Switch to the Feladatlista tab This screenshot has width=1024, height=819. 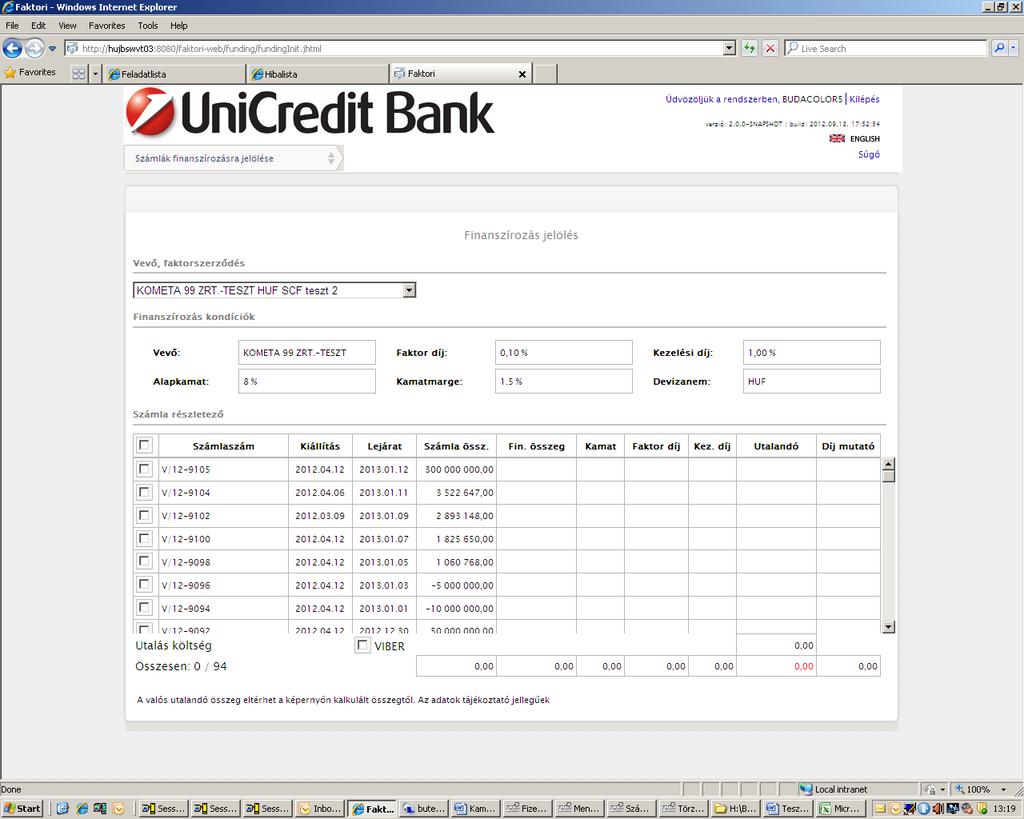pyautogui.click(x=174, y=74)
